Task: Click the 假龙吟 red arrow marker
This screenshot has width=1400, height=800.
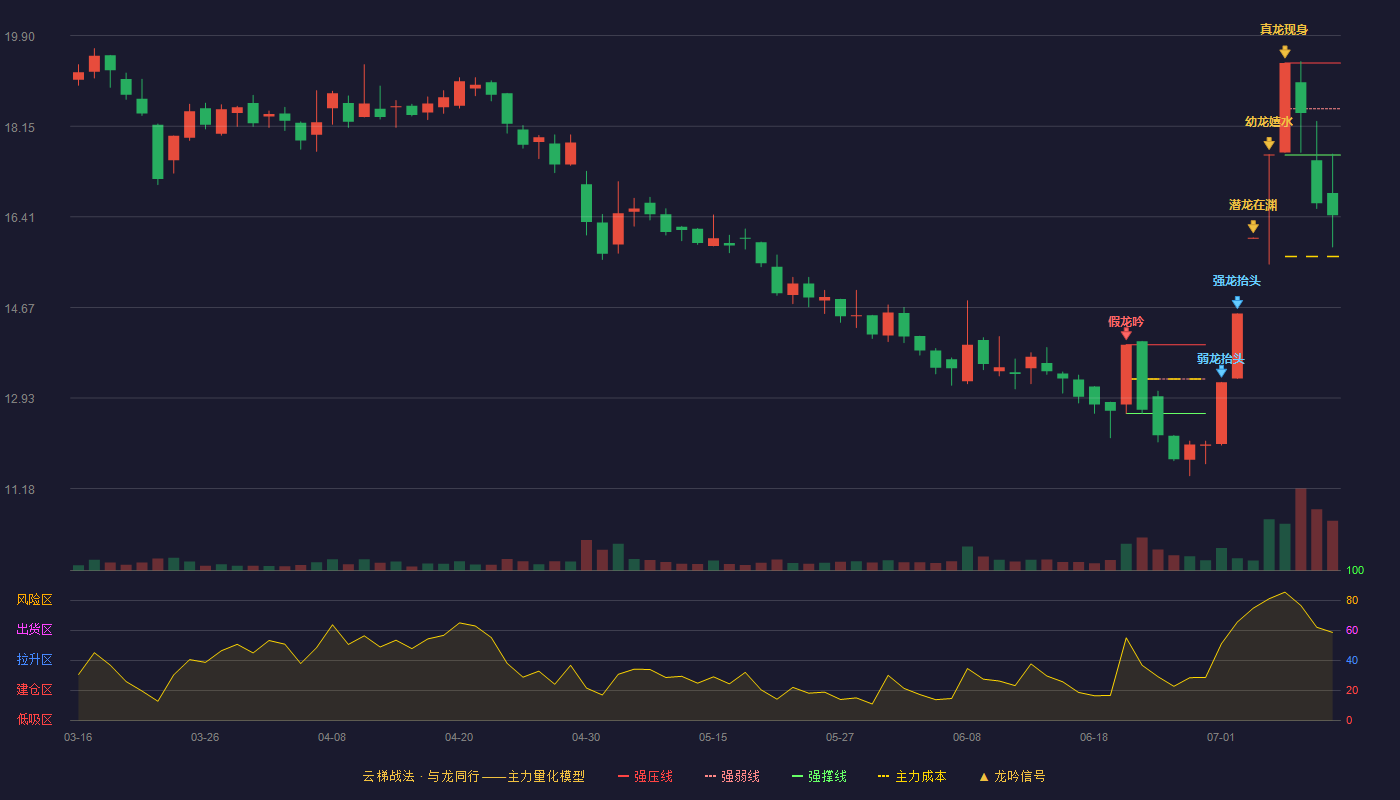Action: coord(1126,334)
